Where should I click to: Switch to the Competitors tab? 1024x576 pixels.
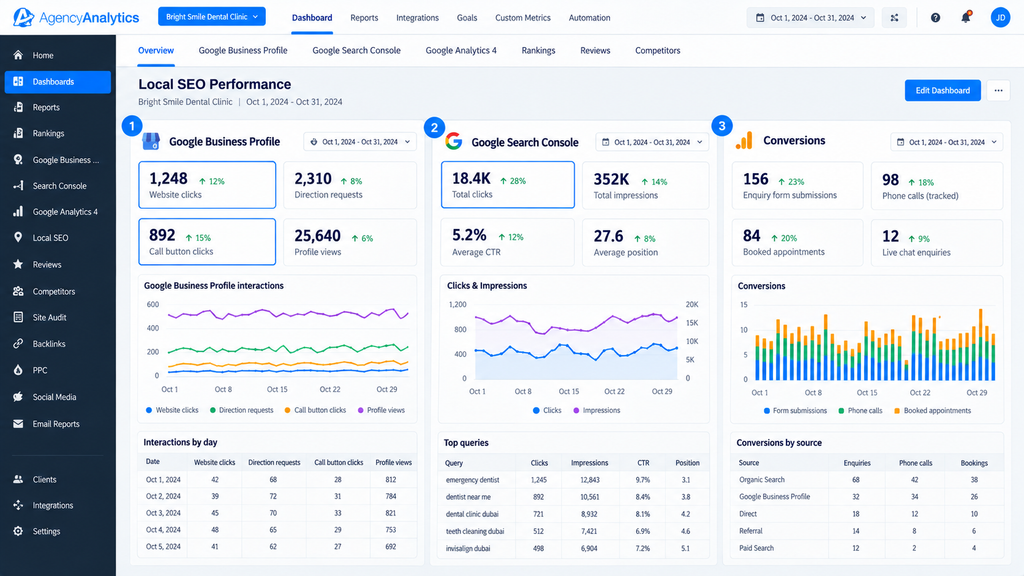pyautogui.click(x=658, y=50)
